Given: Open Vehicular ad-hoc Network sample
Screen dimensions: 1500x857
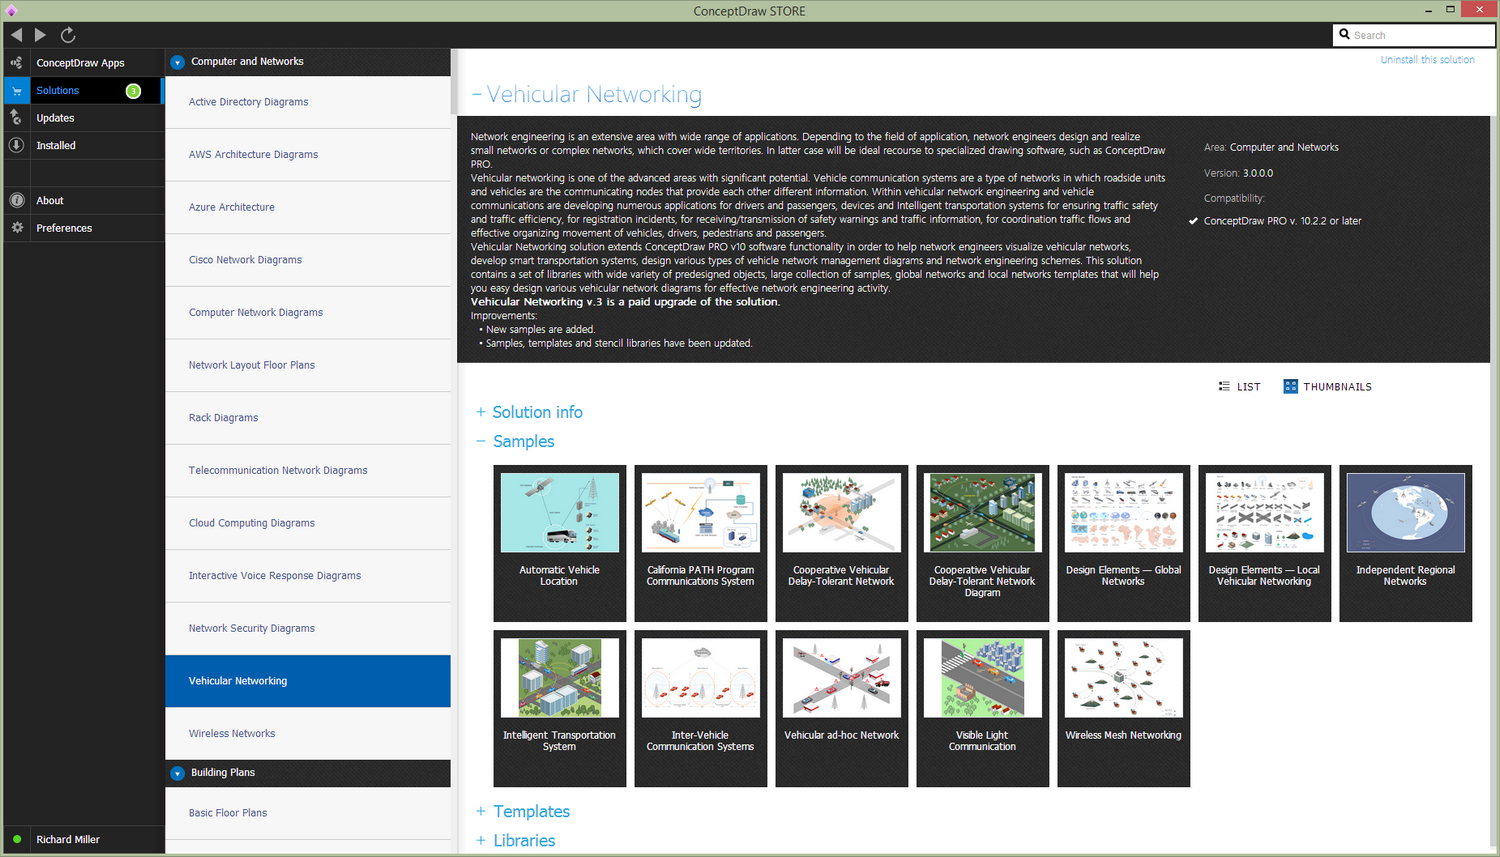Looking at the screenshot, I should tap(842, 708).
